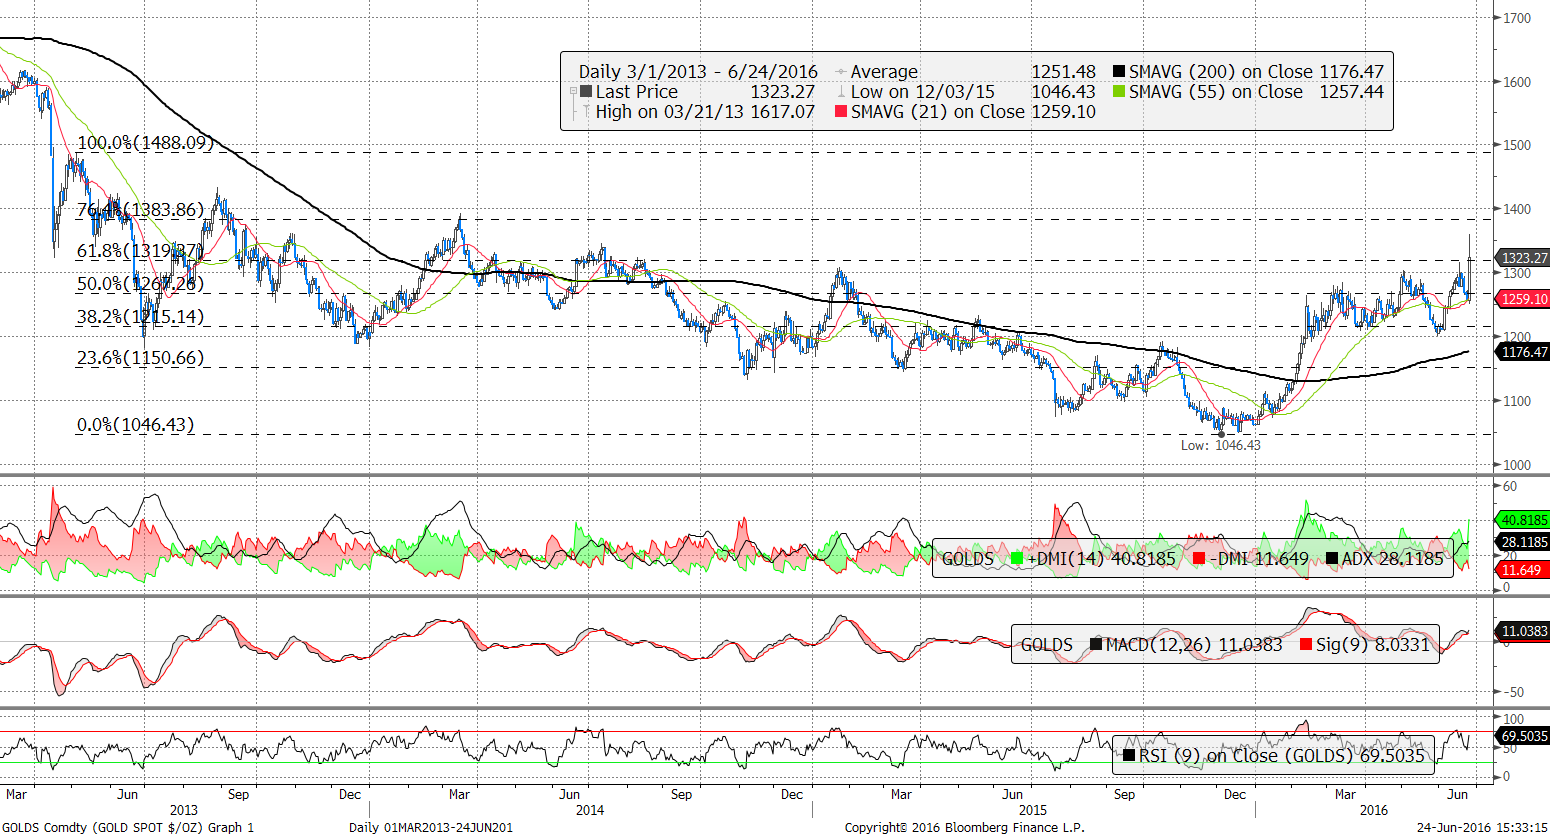
Task: Click the black RSI (9) legend swatch
Action: click(1130, 756)
